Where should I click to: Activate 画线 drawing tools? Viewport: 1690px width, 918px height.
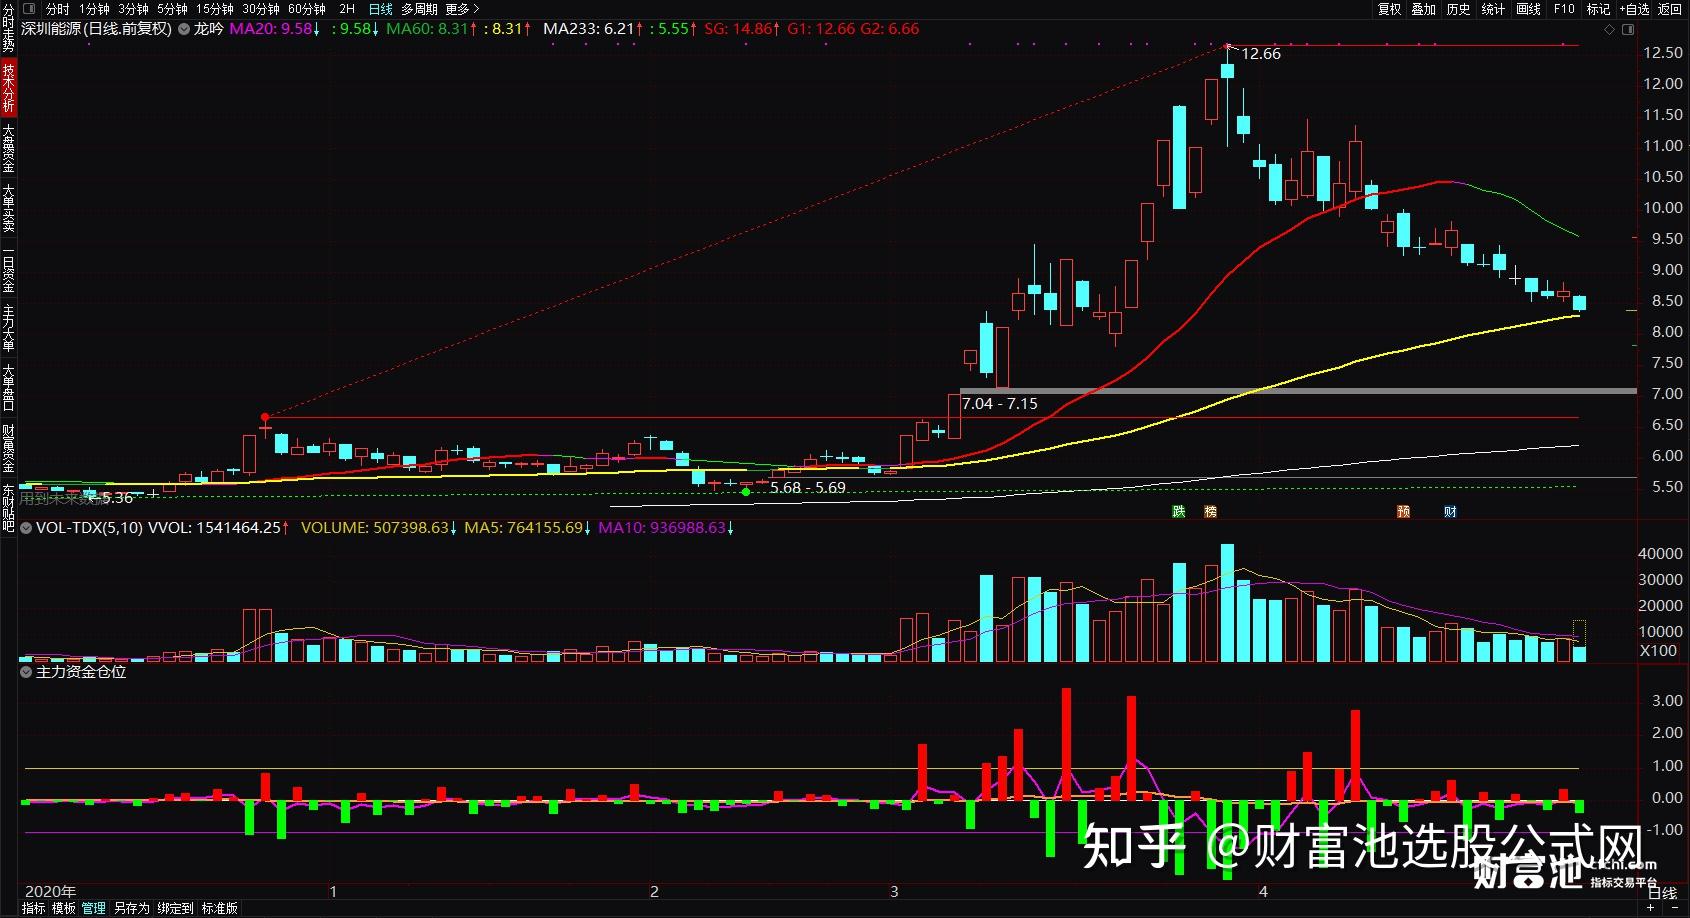(1528, 9)
